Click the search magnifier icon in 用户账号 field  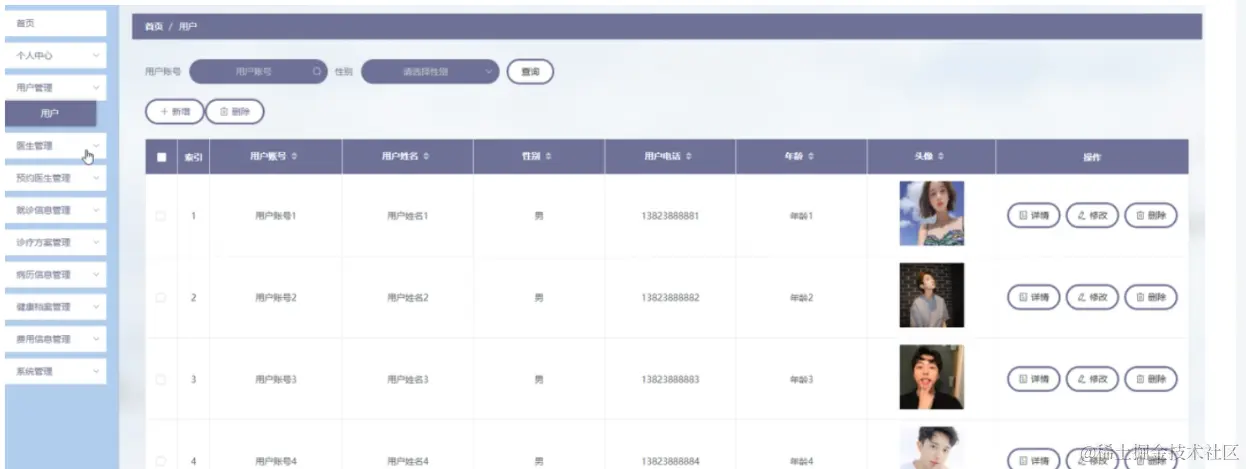(317, 72)
